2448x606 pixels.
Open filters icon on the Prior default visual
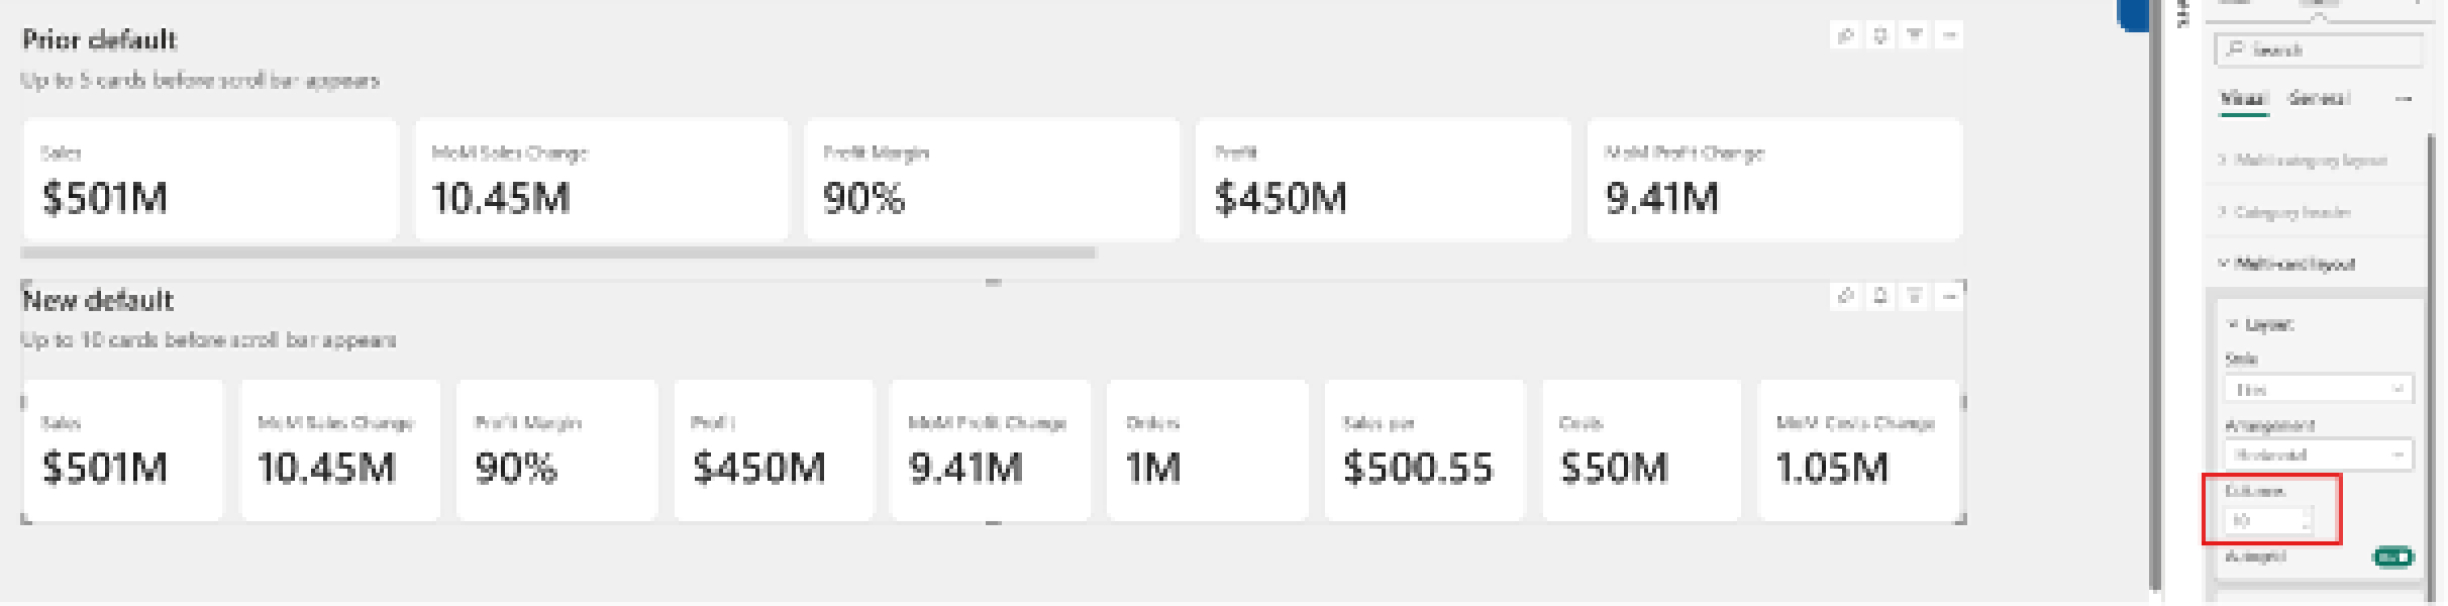1914,36
